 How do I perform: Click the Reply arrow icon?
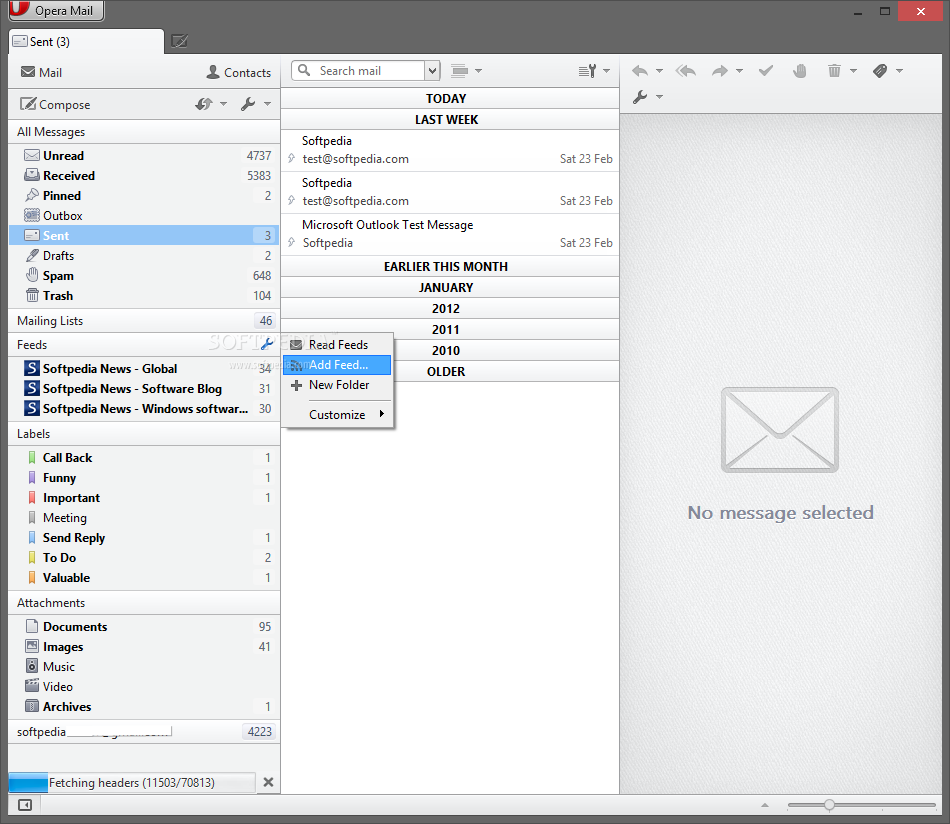[640, 71]
